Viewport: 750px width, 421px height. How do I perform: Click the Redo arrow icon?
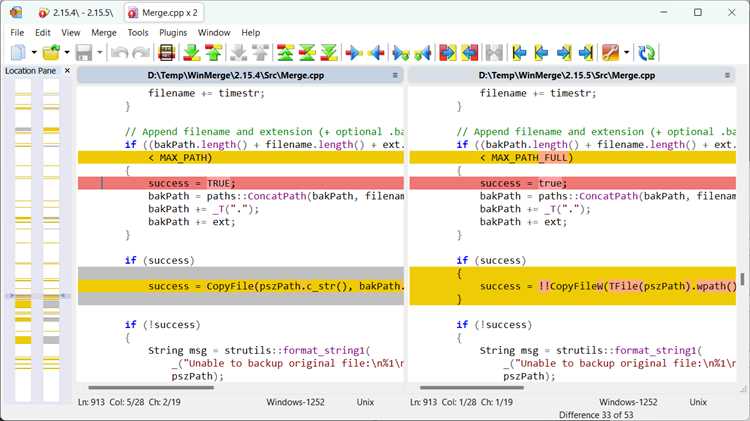pos(141,53)
